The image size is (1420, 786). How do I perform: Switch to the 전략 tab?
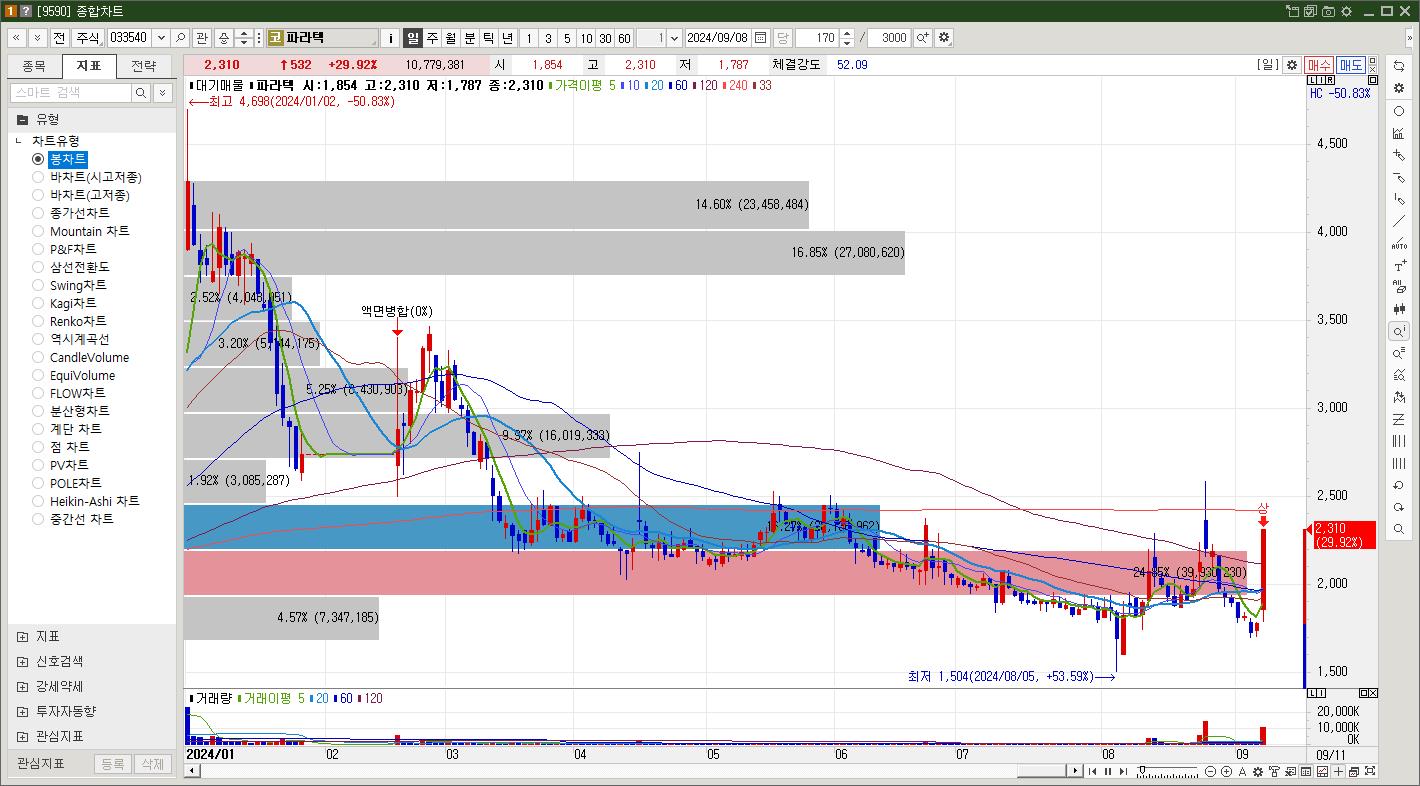(144, 66)
